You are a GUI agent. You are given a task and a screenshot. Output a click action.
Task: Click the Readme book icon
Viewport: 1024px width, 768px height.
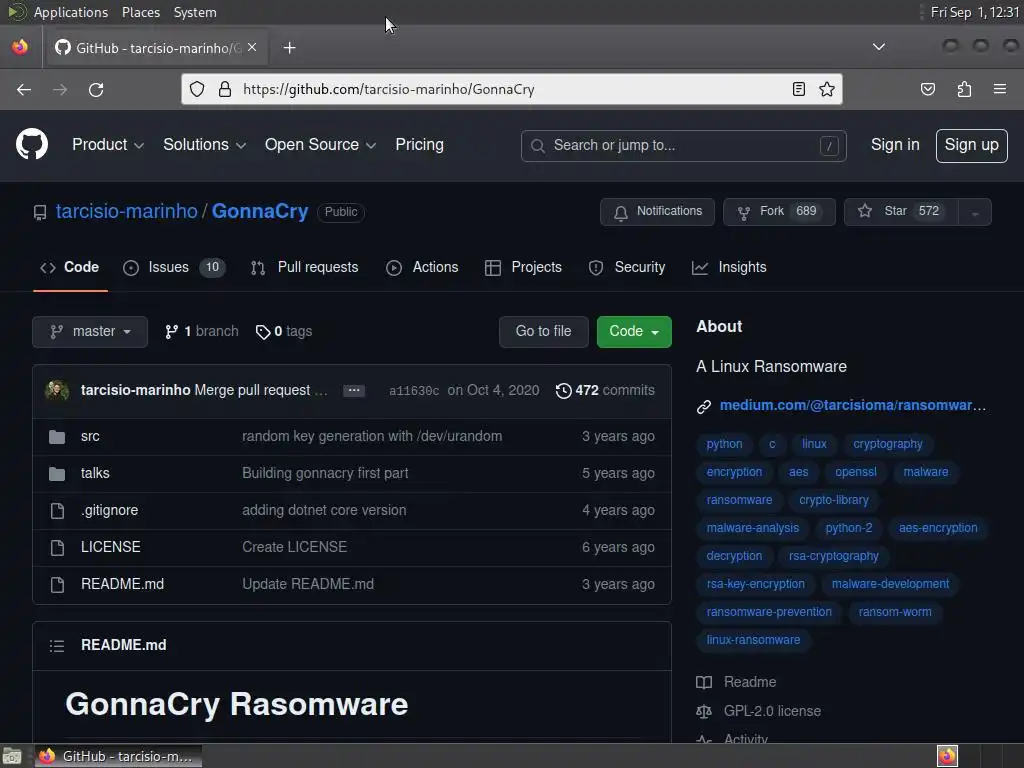pyautogui.click(x=704, y=682)
